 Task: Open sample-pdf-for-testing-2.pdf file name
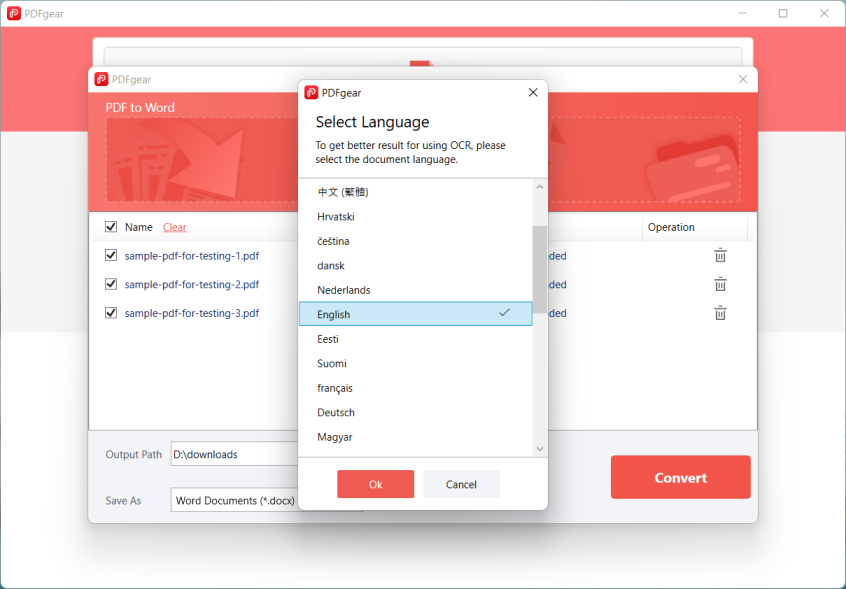click(x=192, y=284)
